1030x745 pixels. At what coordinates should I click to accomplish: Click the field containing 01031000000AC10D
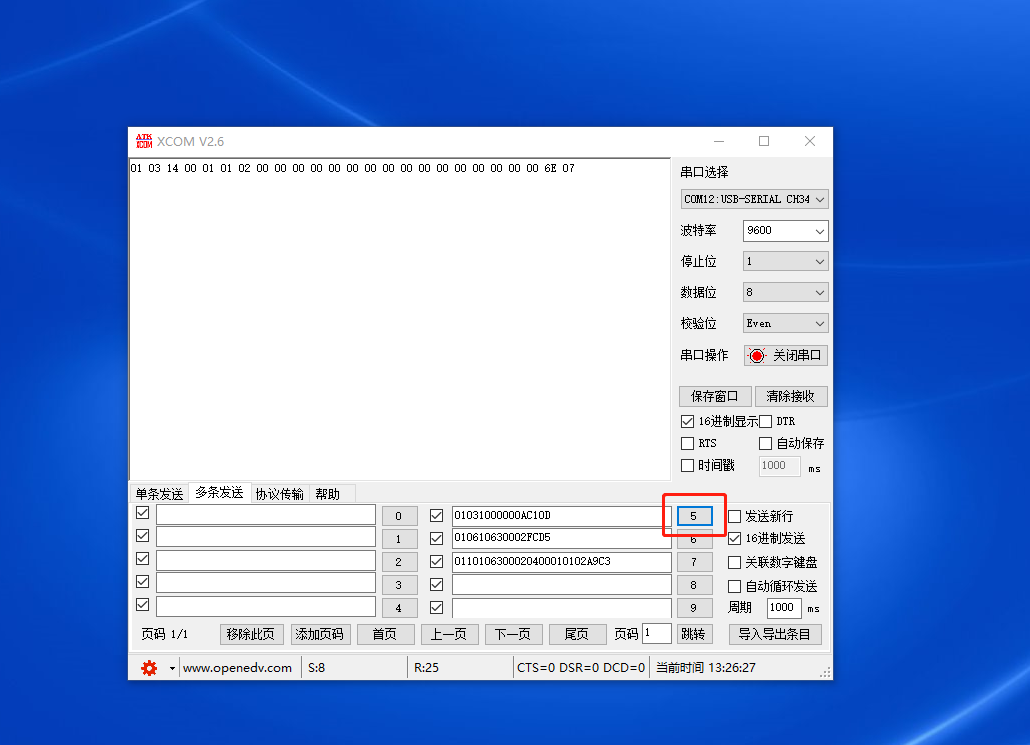coord(561,516)
